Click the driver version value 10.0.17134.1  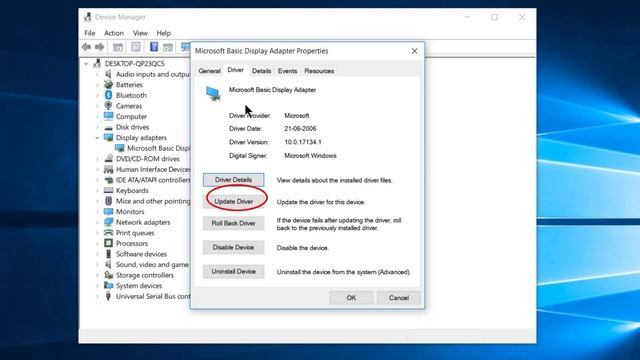303,142
